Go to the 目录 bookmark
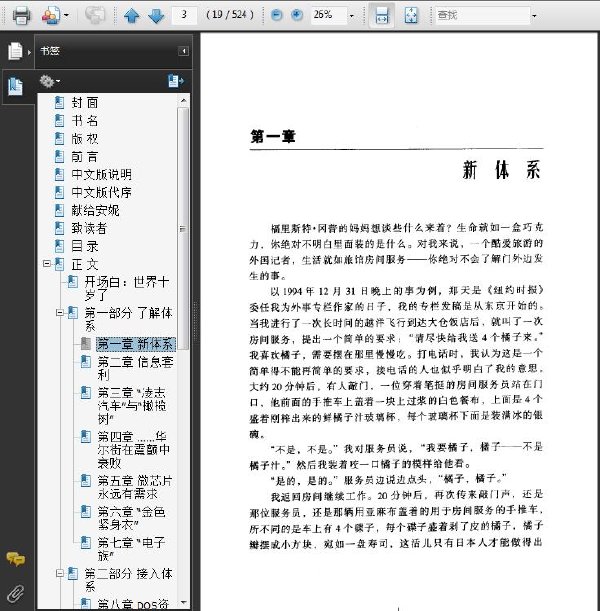This screenshot has width=600, height=611. 85,246
